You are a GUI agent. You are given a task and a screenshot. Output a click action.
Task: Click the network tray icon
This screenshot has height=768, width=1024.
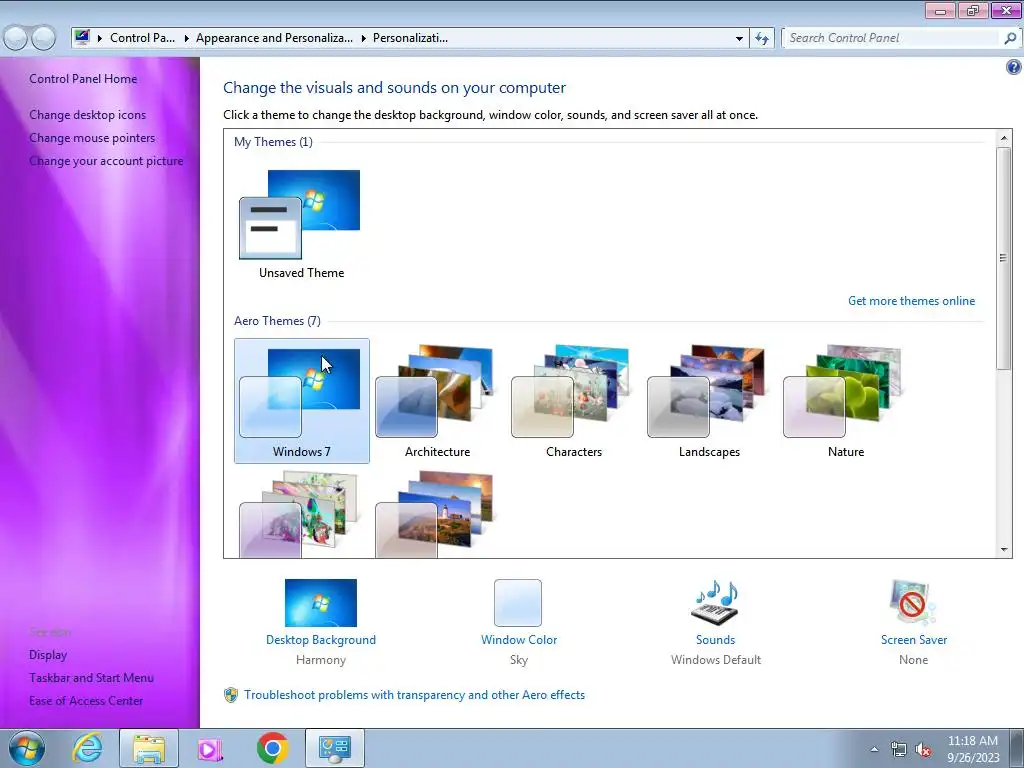(899, 750)
